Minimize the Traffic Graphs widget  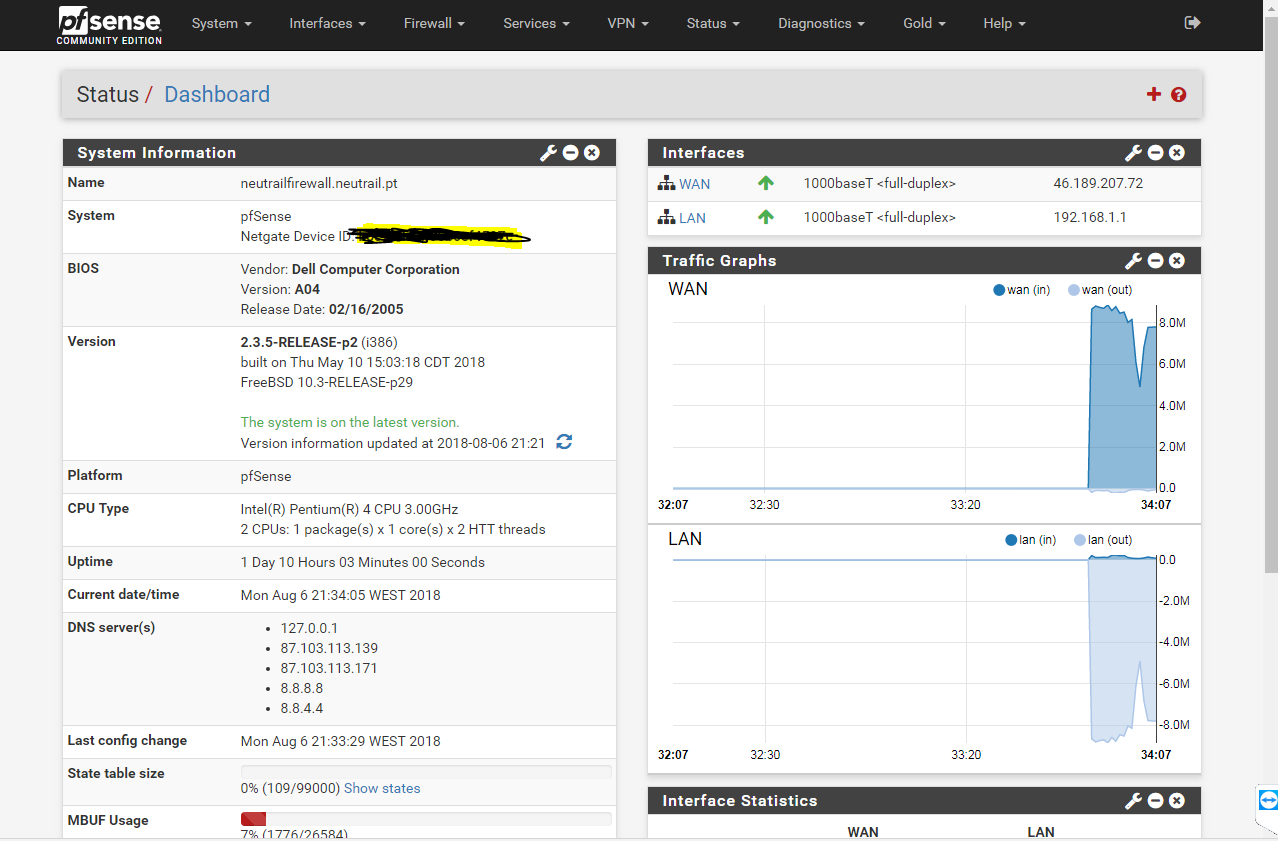click(1155, 261)
